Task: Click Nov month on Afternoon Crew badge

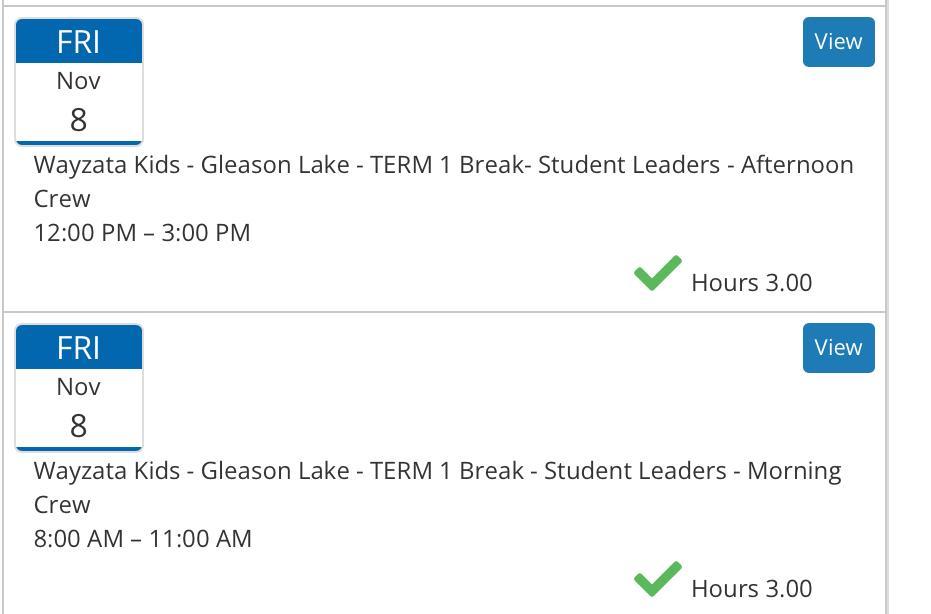Action: (79, 81)
